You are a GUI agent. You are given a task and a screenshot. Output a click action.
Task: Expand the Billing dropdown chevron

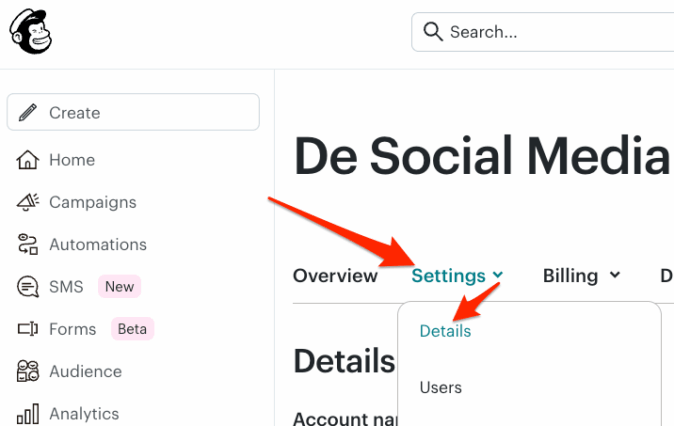(x=614, y=276)
